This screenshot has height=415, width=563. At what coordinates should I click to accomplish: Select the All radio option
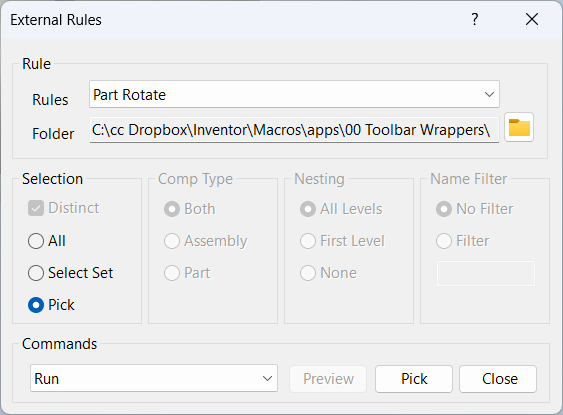[47, 241]
